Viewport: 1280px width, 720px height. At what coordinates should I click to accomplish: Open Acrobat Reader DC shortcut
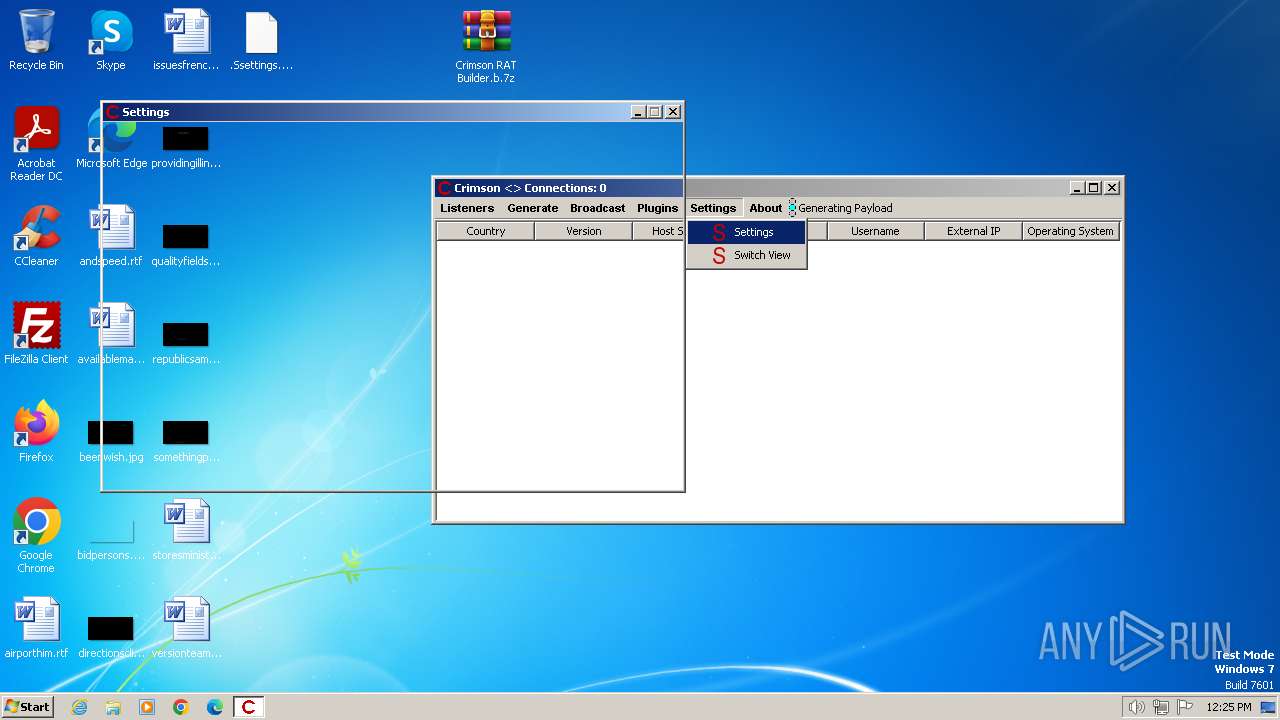(x=36, y=144)
